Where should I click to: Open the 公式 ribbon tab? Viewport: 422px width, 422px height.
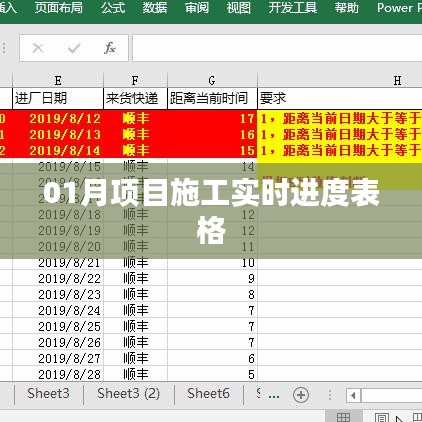point(113,7)
